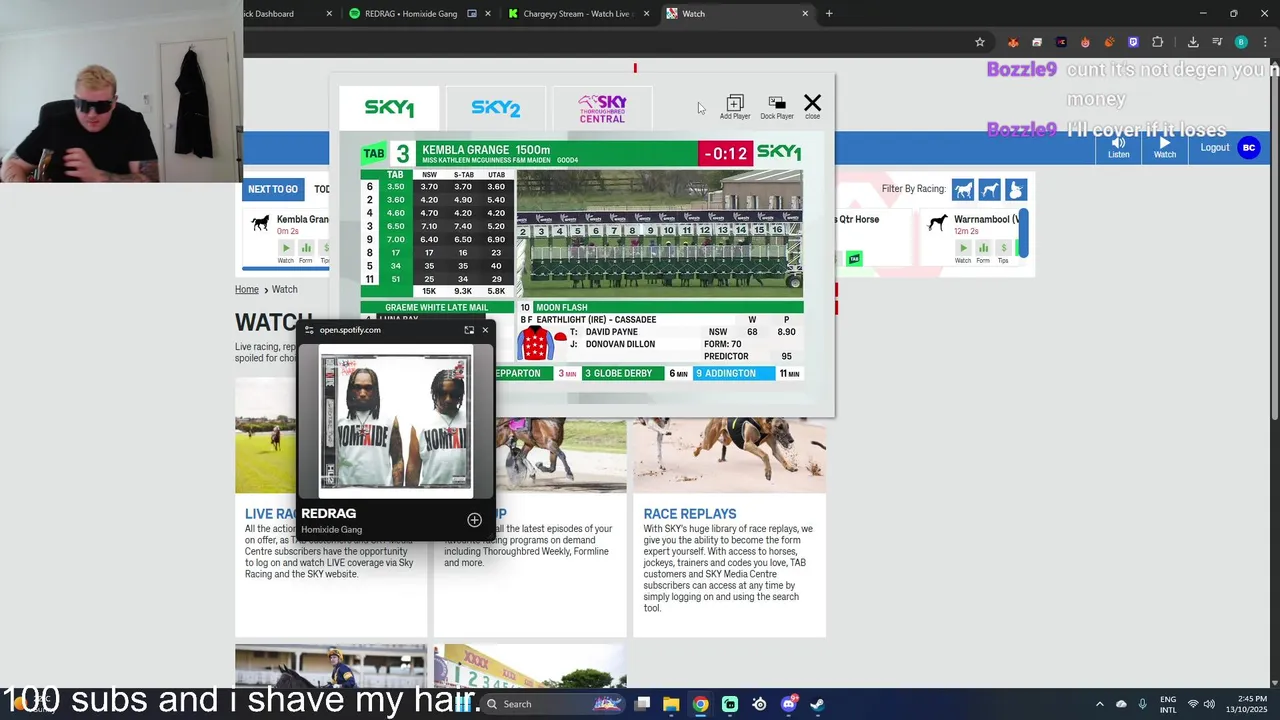Click the REDRAG album cover
Screen dimensions: 1280x720
point(396,421)
